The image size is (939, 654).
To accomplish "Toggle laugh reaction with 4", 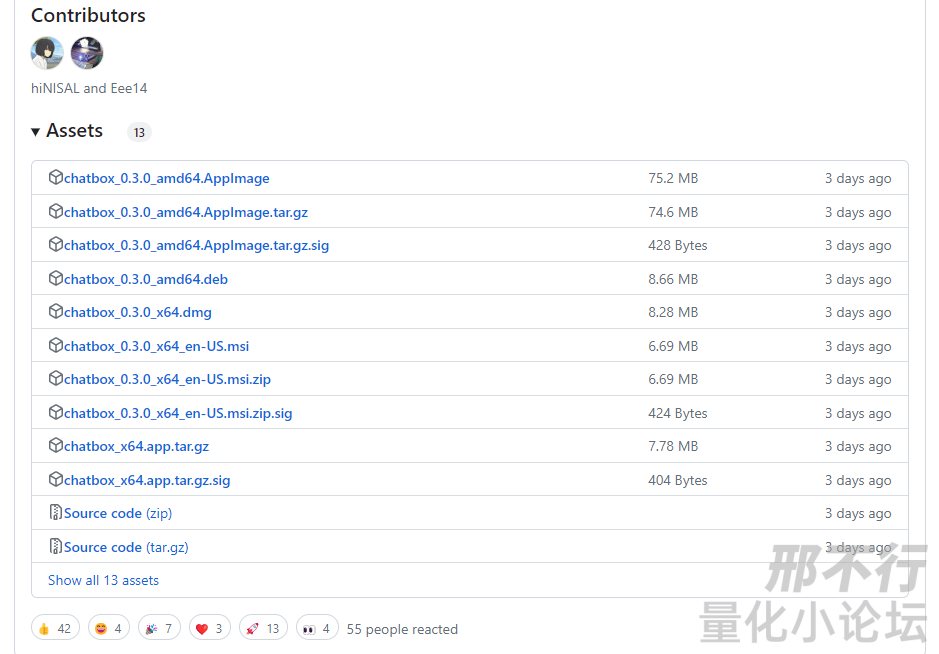I will (109, 628).
